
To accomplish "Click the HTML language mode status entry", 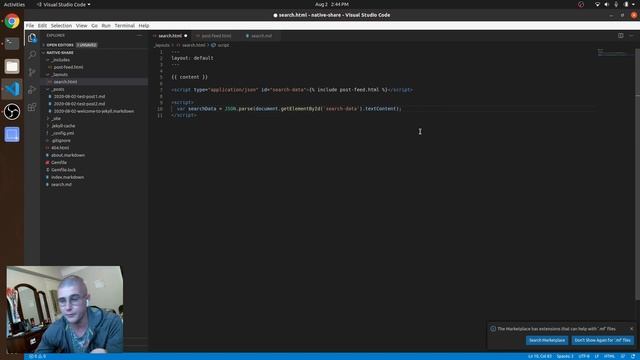I will (x=609, y=356).
